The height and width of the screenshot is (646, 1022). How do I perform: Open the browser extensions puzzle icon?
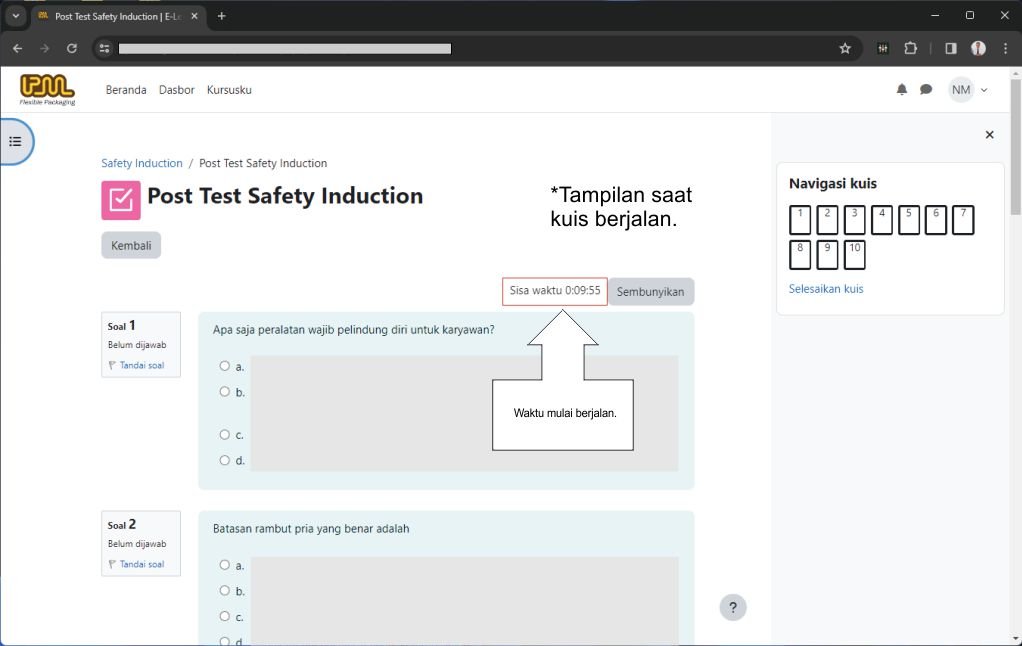[x=910, y=48]
